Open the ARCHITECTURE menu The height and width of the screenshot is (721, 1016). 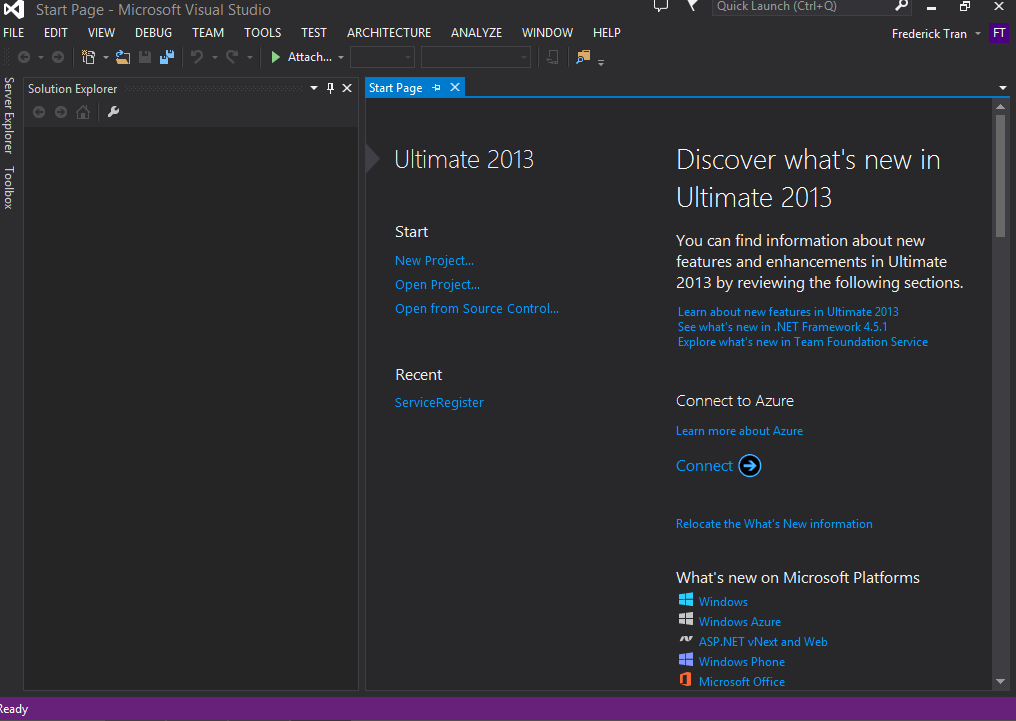pos(389,32)
